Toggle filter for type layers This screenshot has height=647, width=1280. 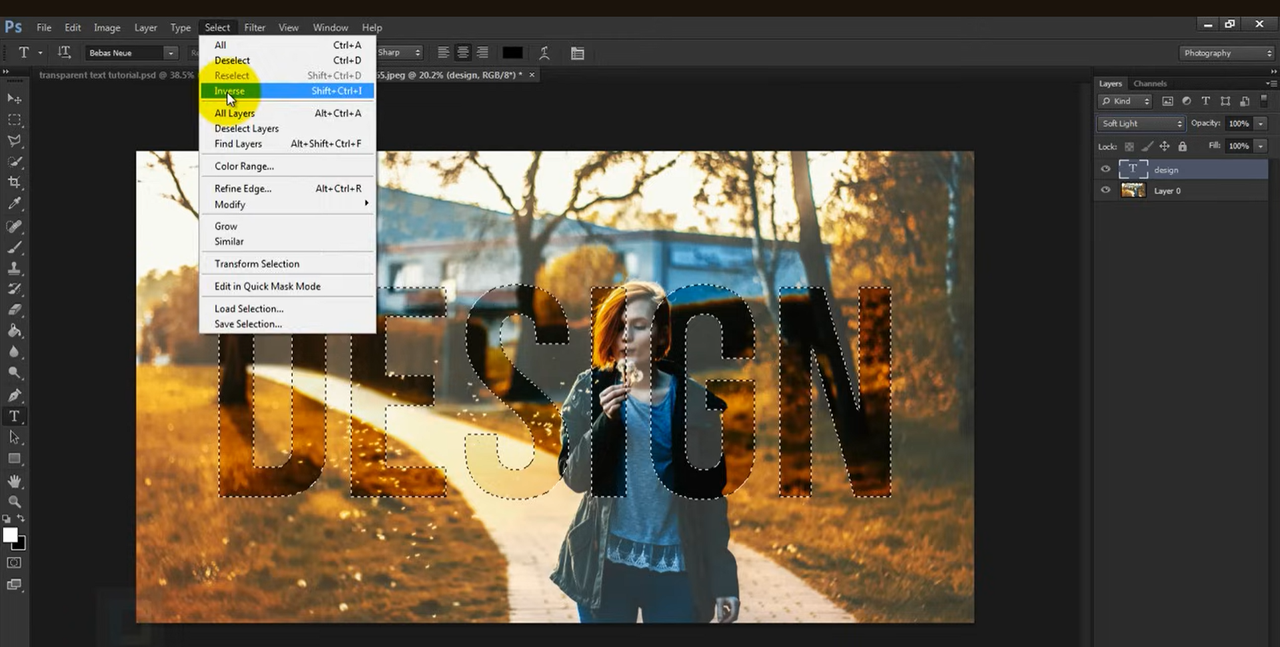point(1206,101)
